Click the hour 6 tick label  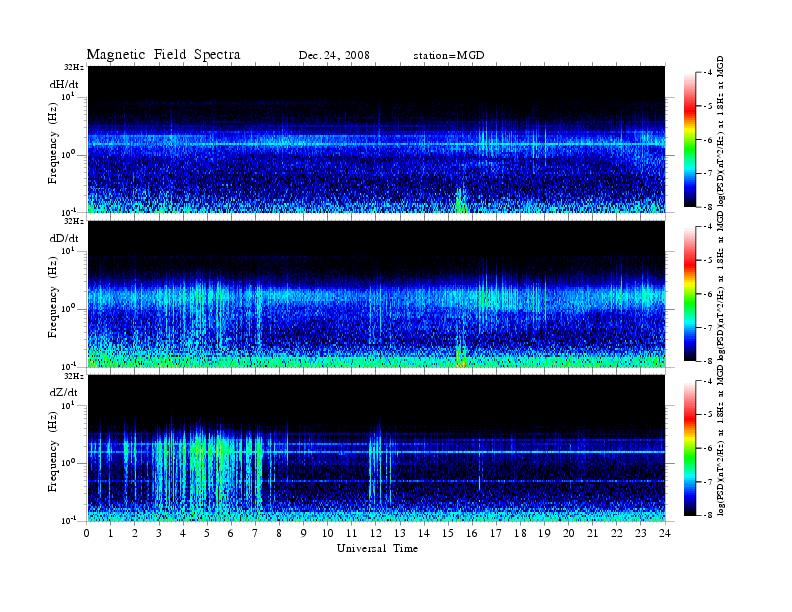pos(231,534)
